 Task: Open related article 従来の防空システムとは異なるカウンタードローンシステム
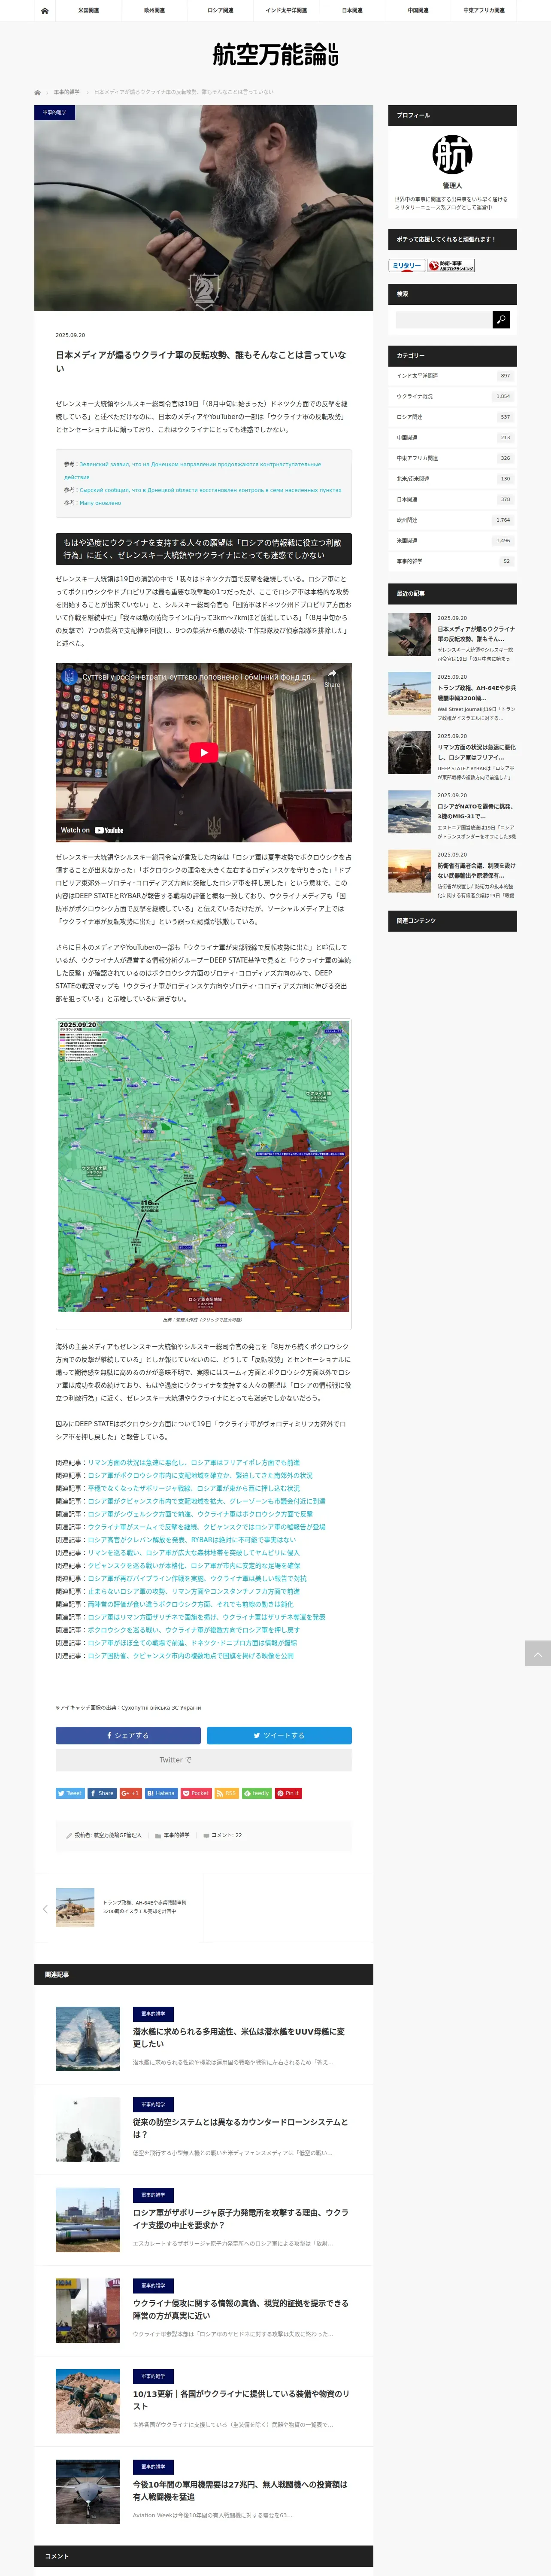pos(241,2128)
